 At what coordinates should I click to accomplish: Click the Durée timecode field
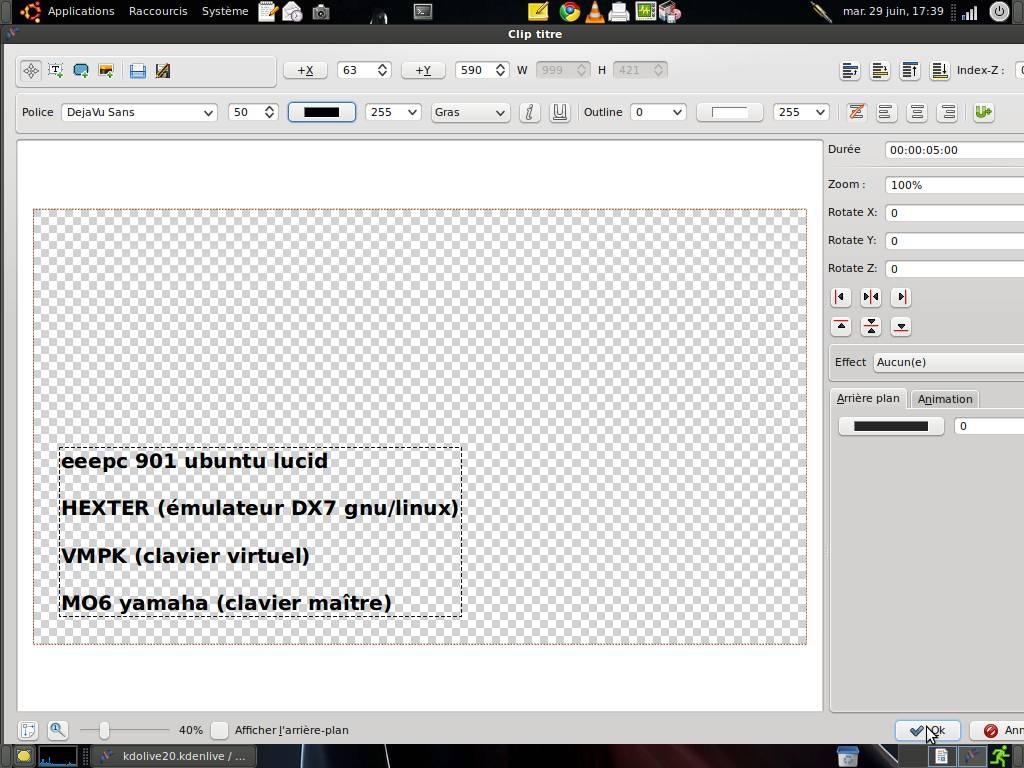click(x=954, y=150)
